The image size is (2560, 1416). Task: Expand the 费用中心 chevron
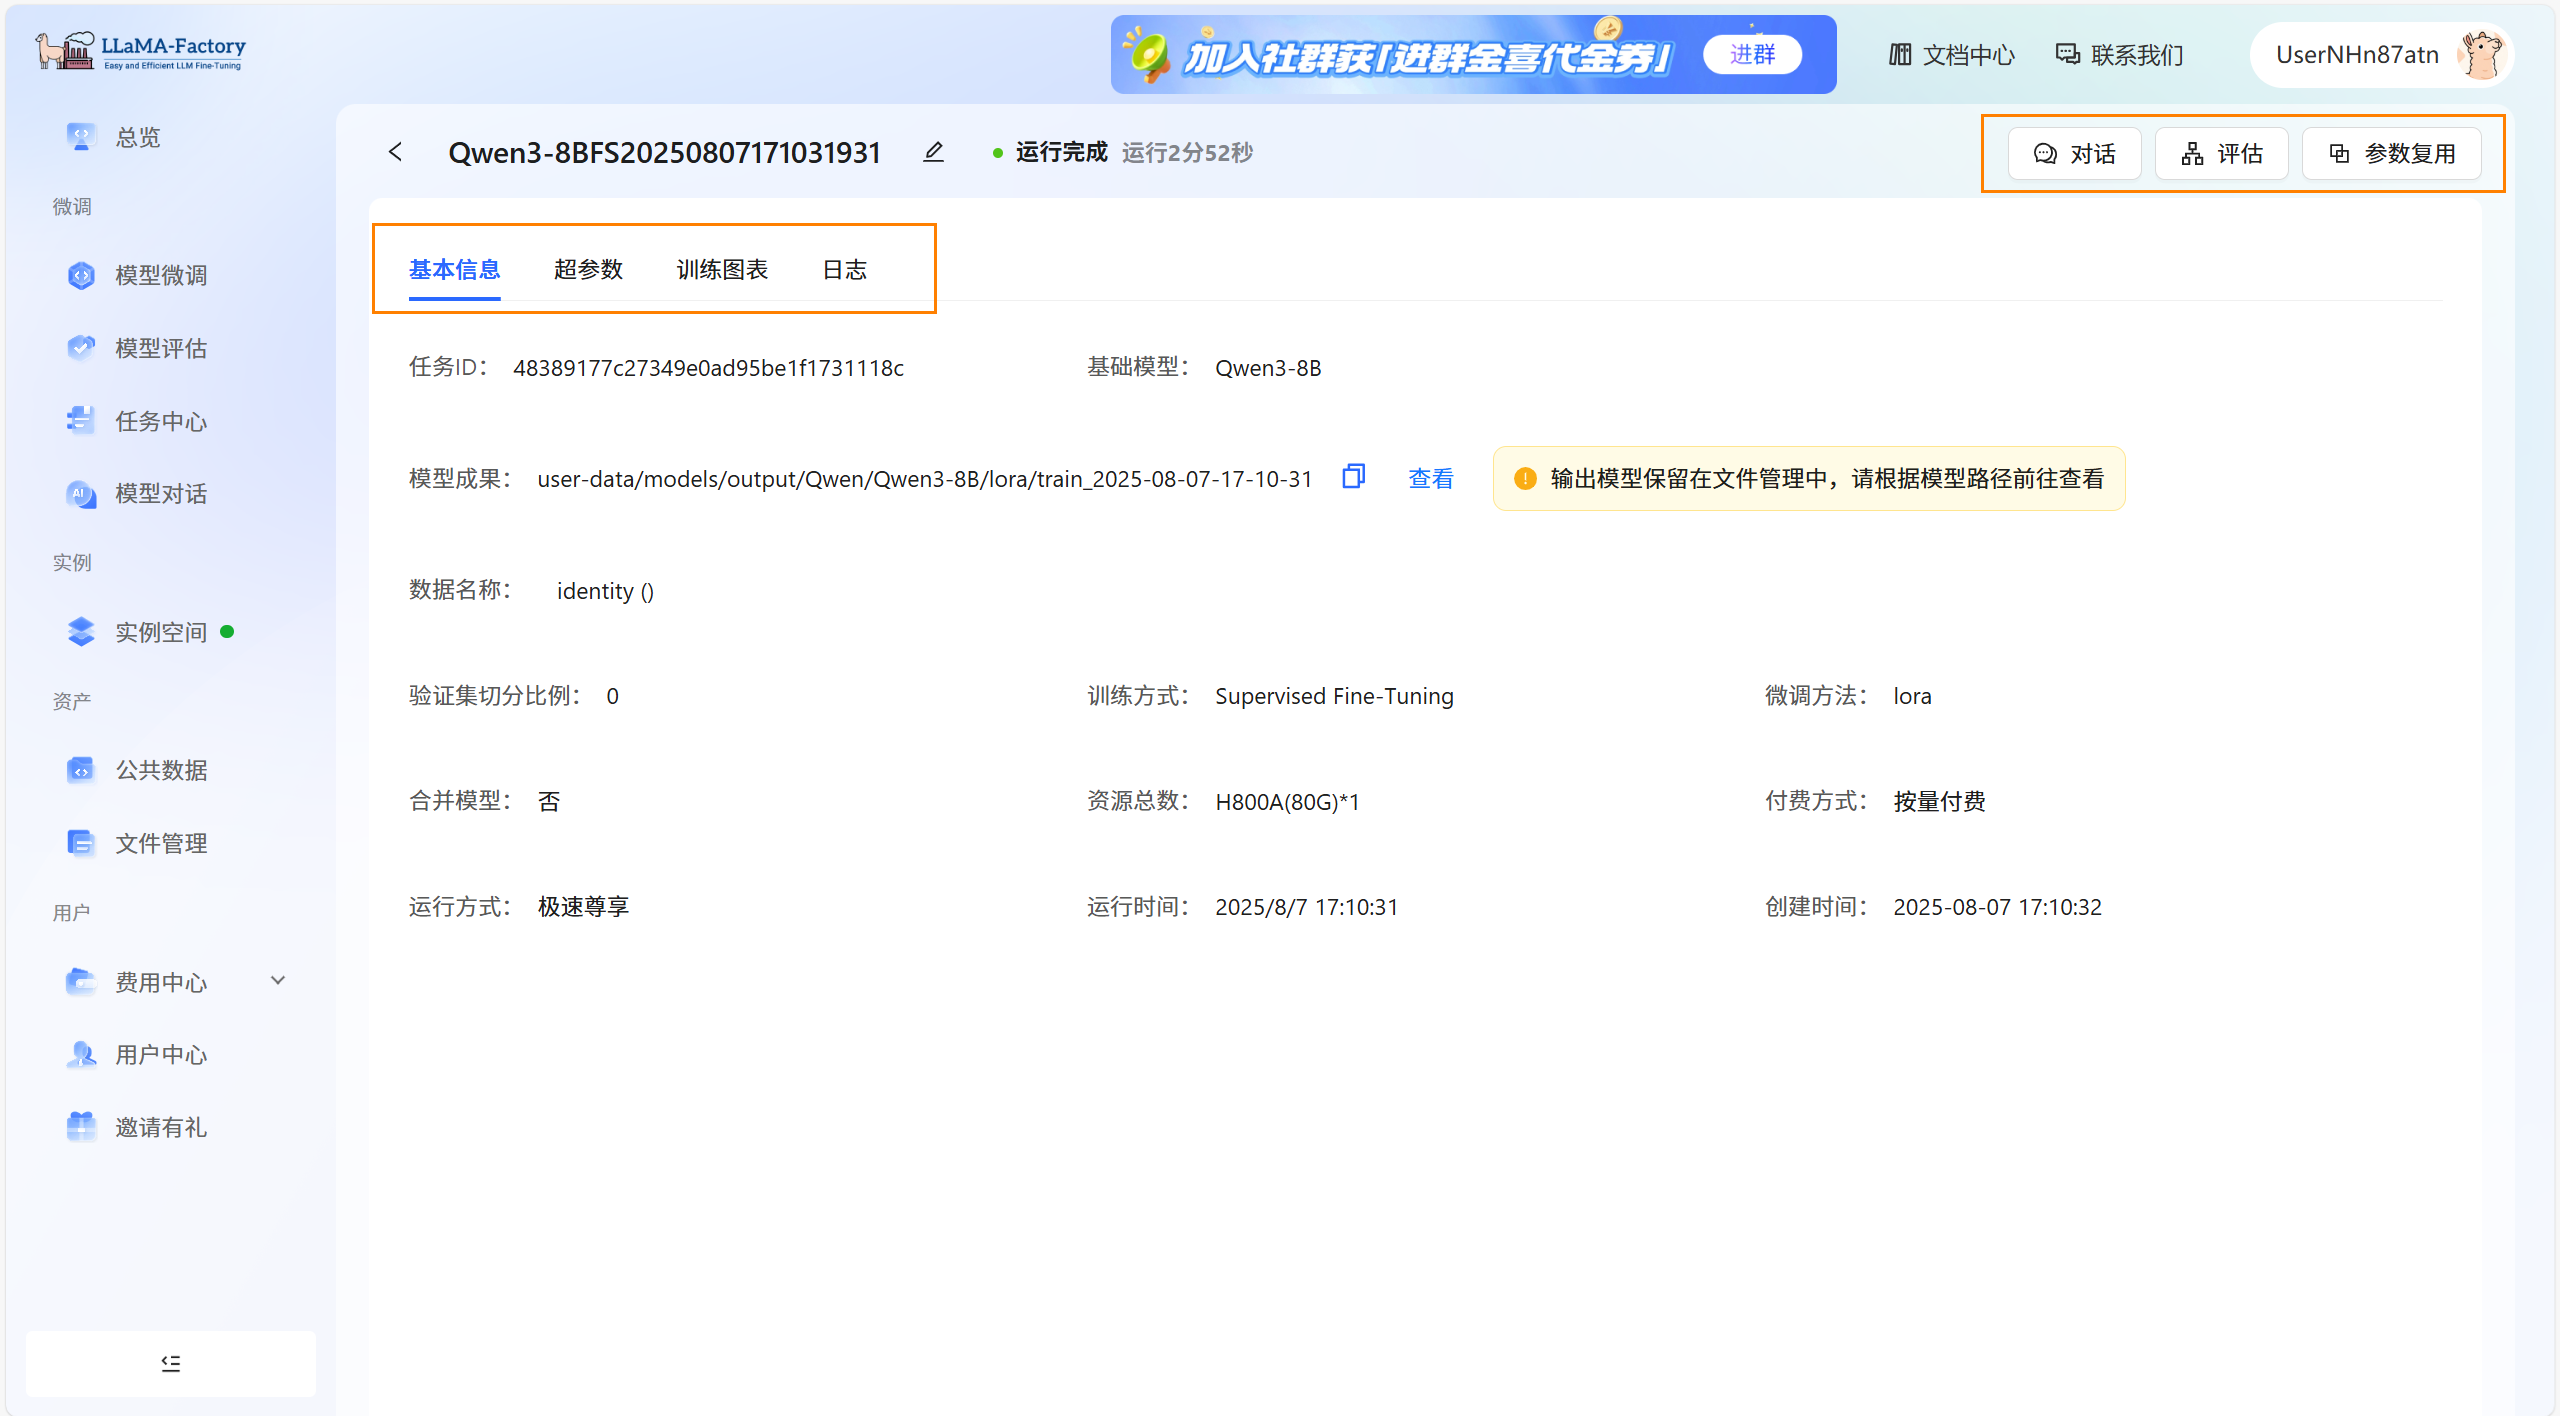click(x=278, y=981)
